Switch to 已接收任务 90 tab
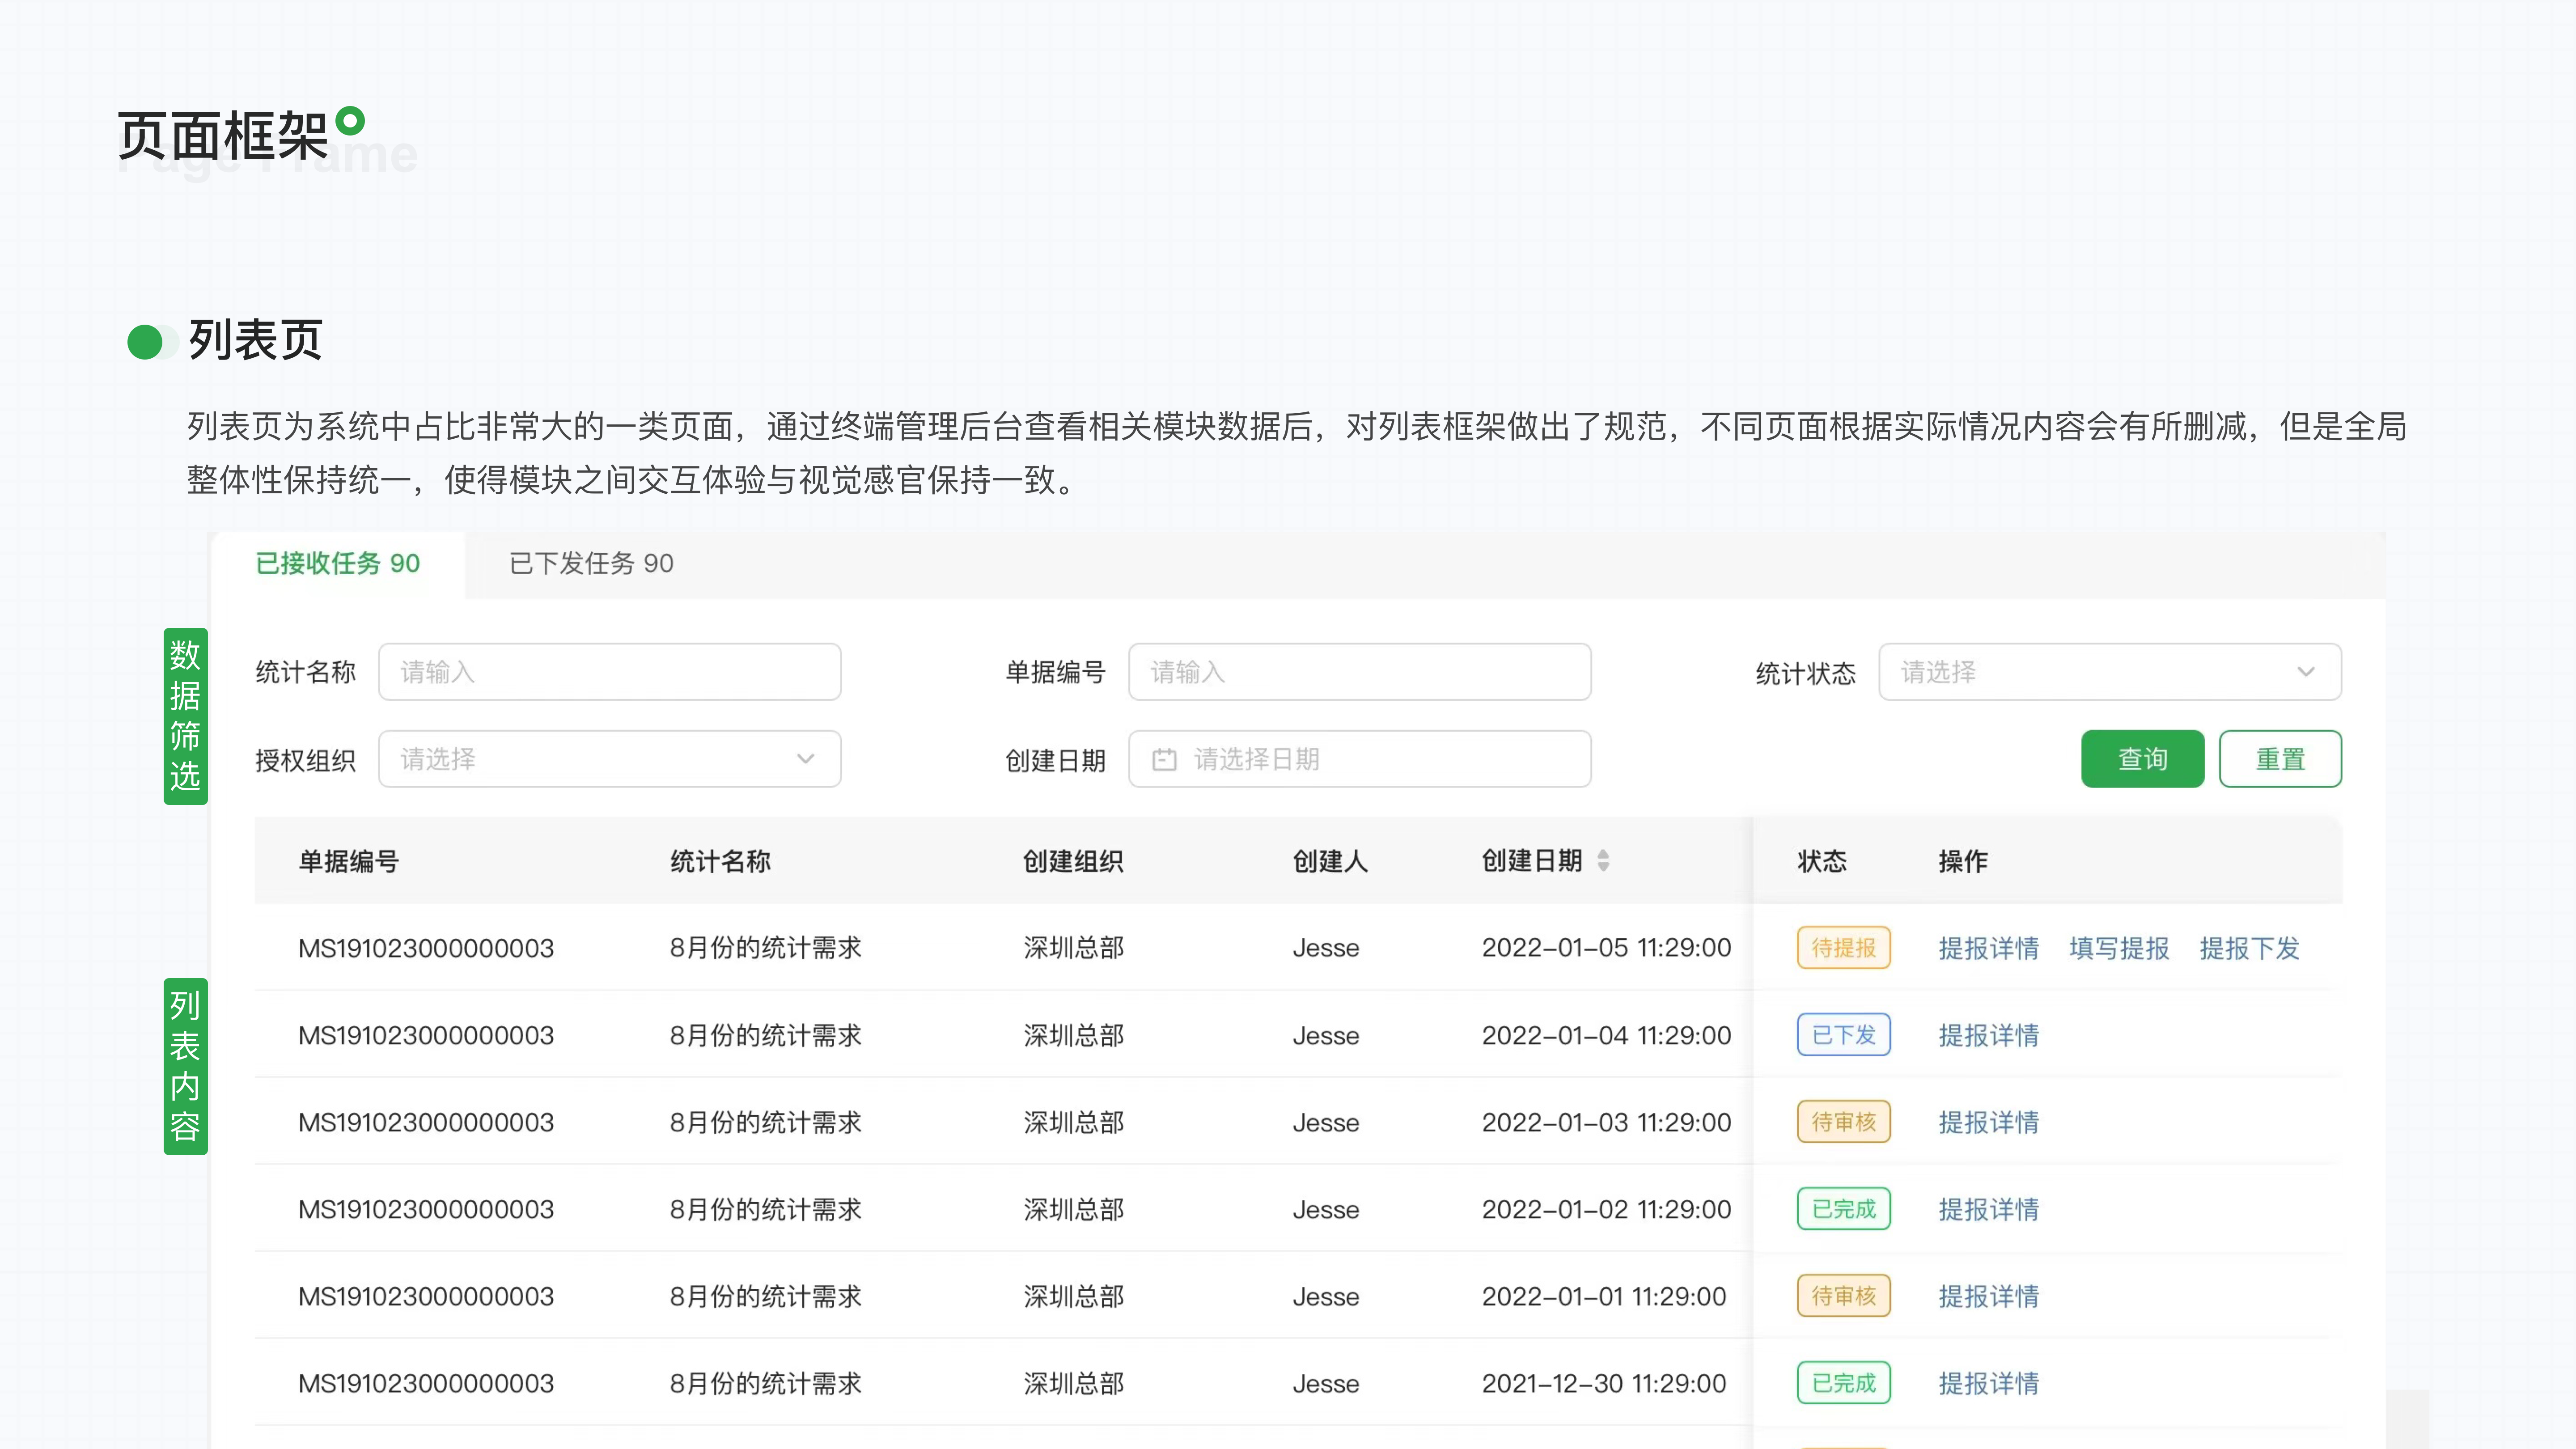2576x1449 pixels. coord(338,564)
